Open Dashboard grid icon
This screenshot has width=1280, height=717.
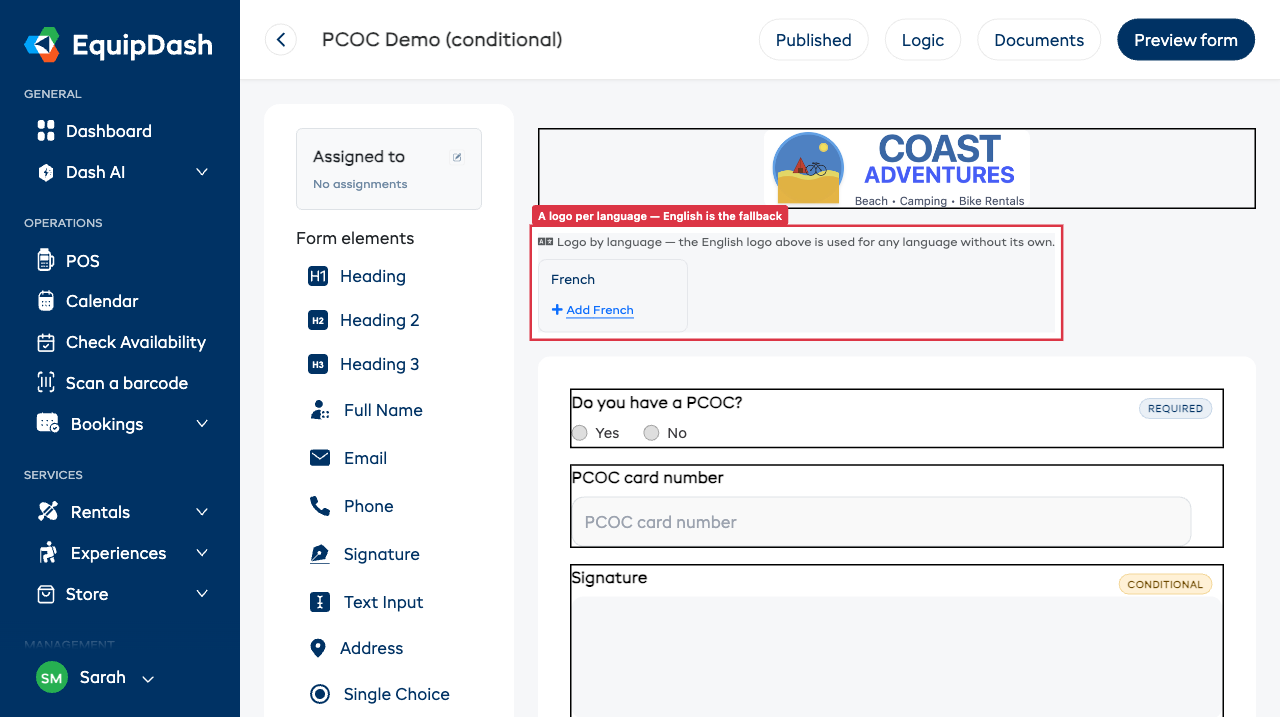coord(46,131)
